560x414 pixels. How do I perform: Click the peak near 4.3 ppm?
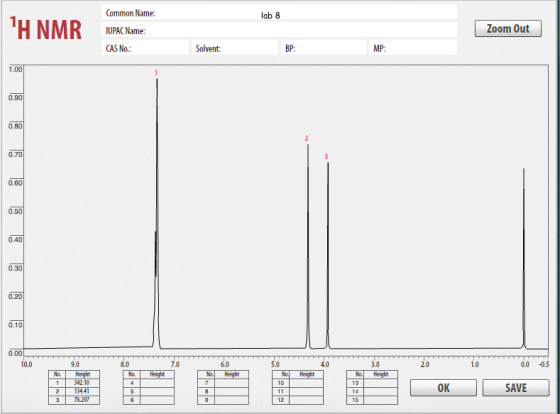308,246
